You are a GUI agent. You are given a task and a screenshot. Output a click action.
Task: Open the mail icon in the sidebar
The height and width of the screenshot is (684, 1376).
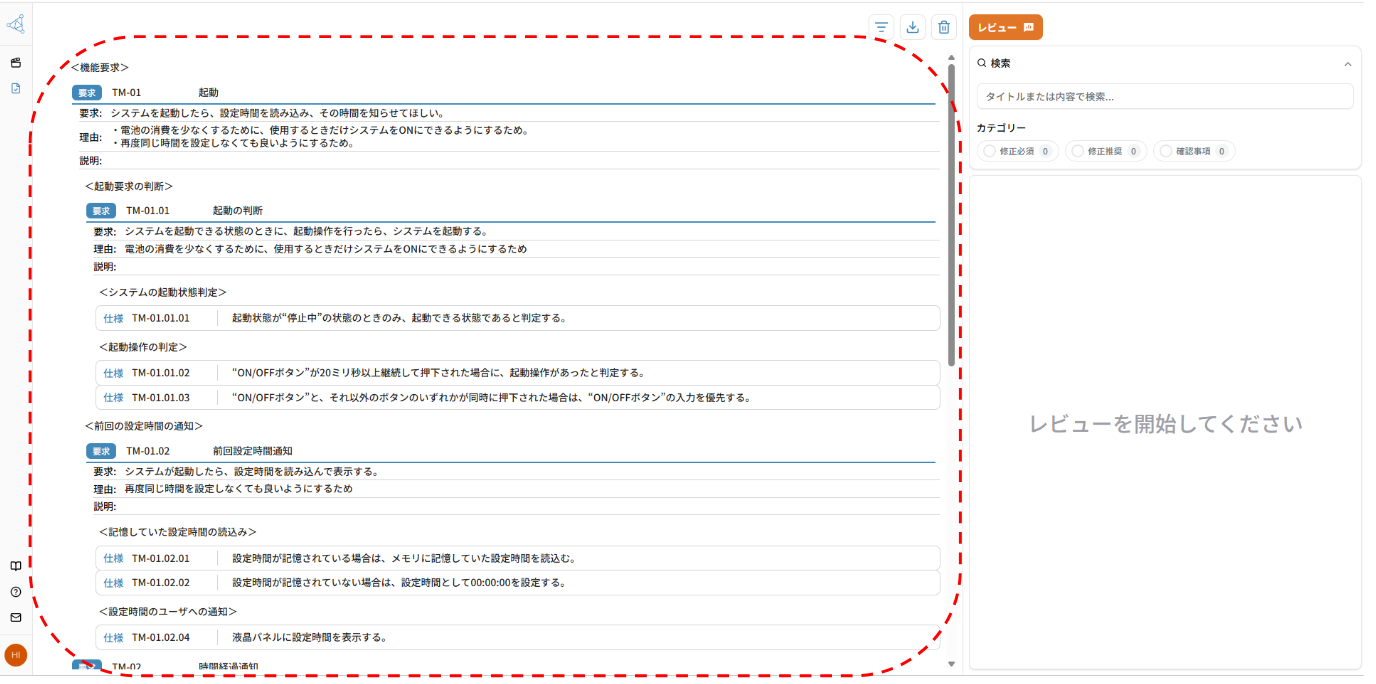(x=16, y=617)
